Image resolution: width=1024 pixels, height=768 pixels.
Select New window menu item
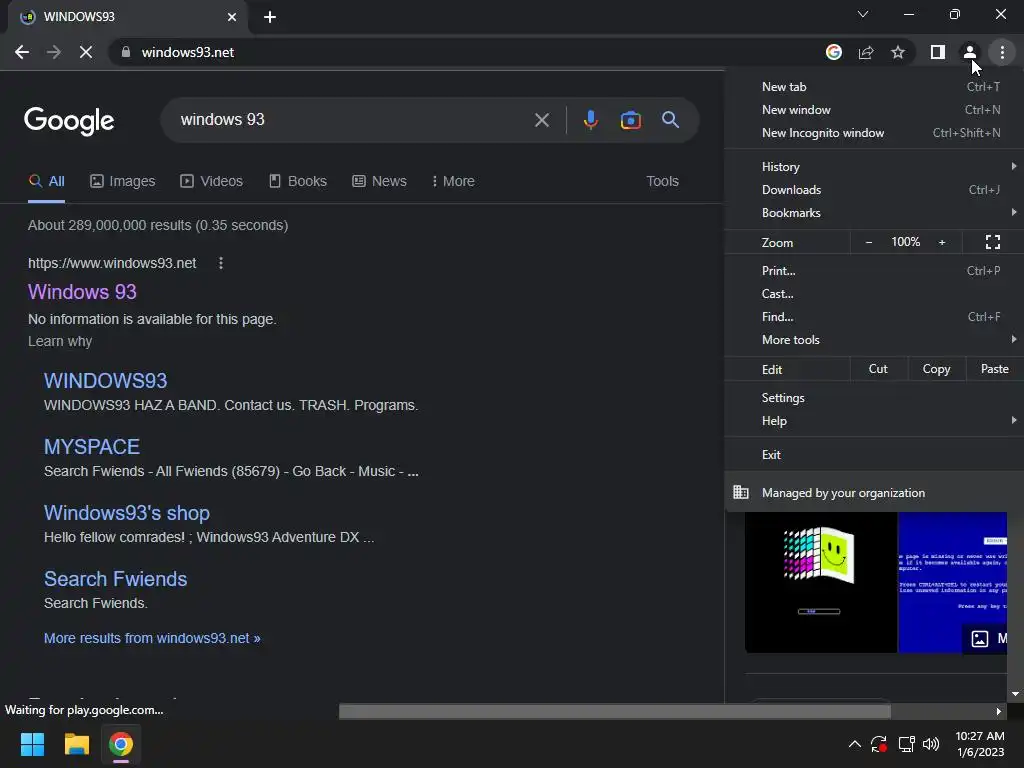[x=874, y=110]
